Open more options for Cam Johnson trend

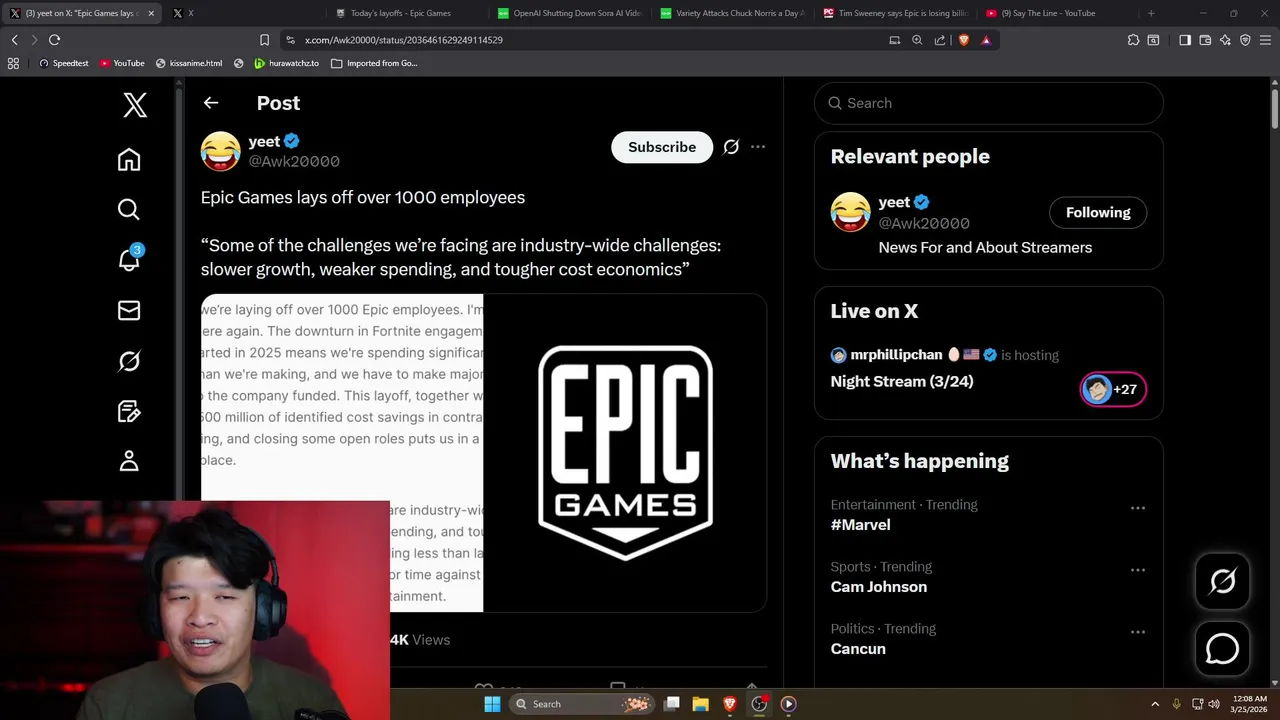(1138, 570)
